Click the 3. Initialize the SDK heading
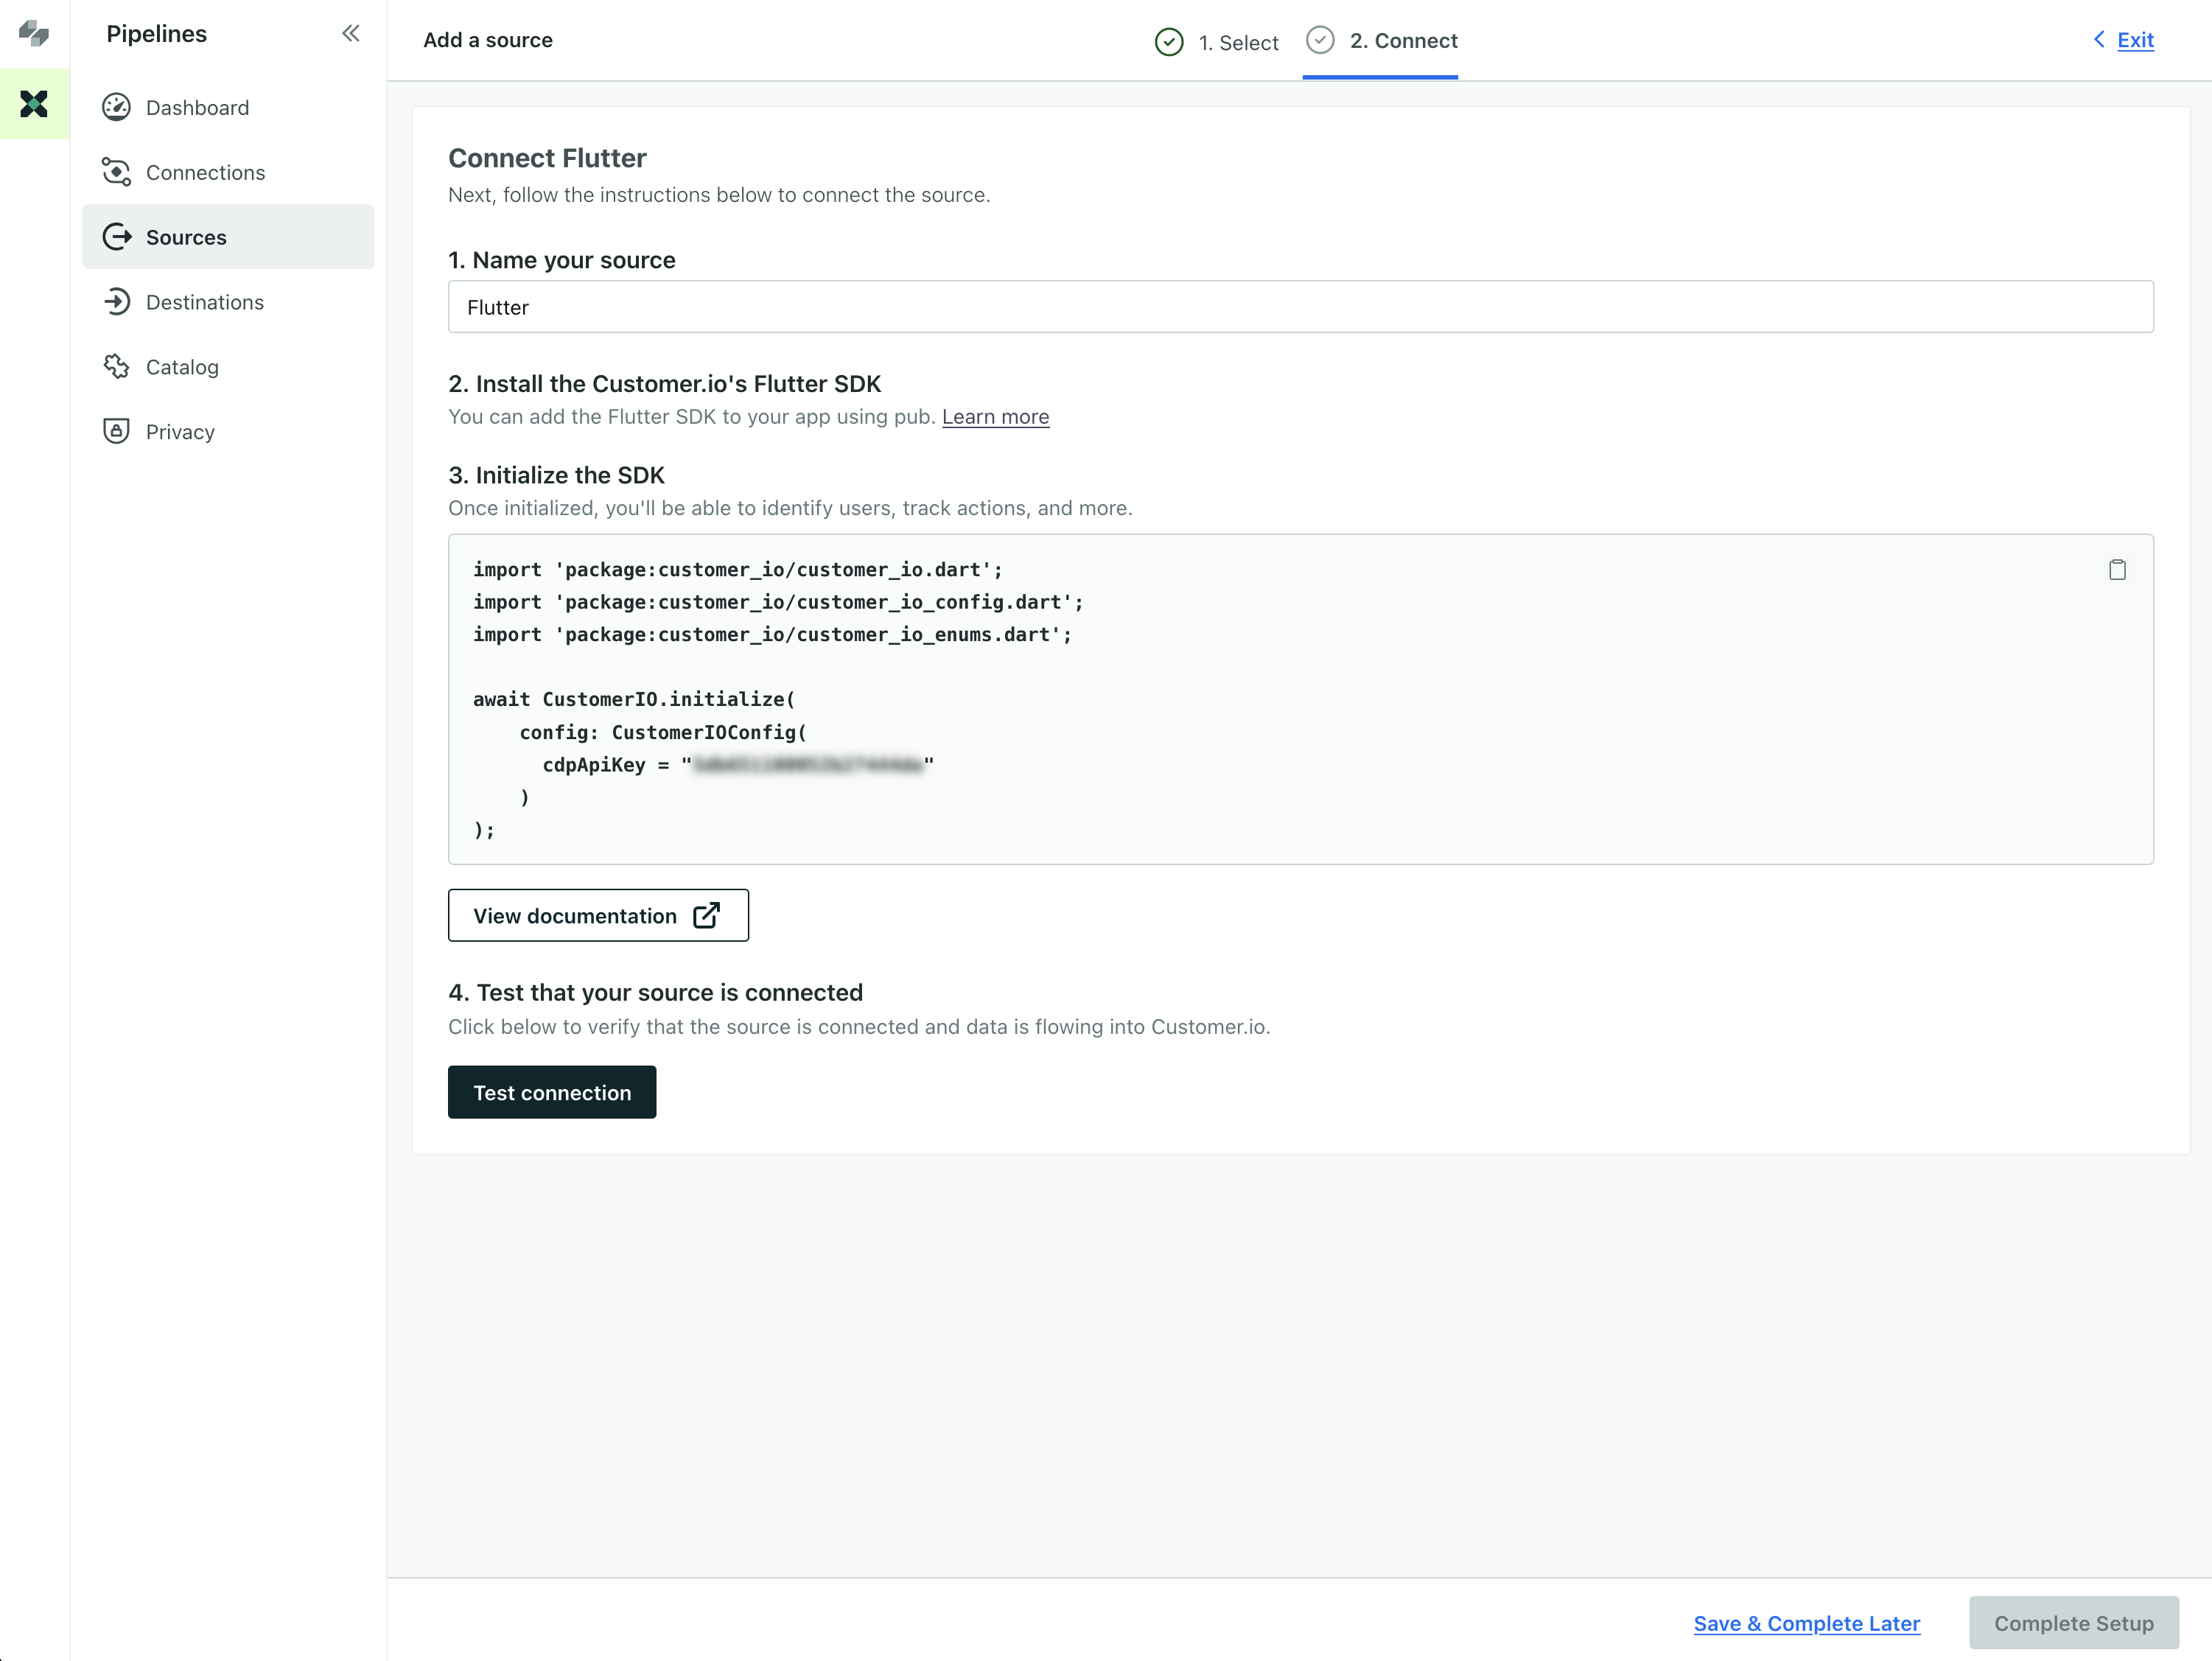2212x1661 pixels. click(556, 475)
